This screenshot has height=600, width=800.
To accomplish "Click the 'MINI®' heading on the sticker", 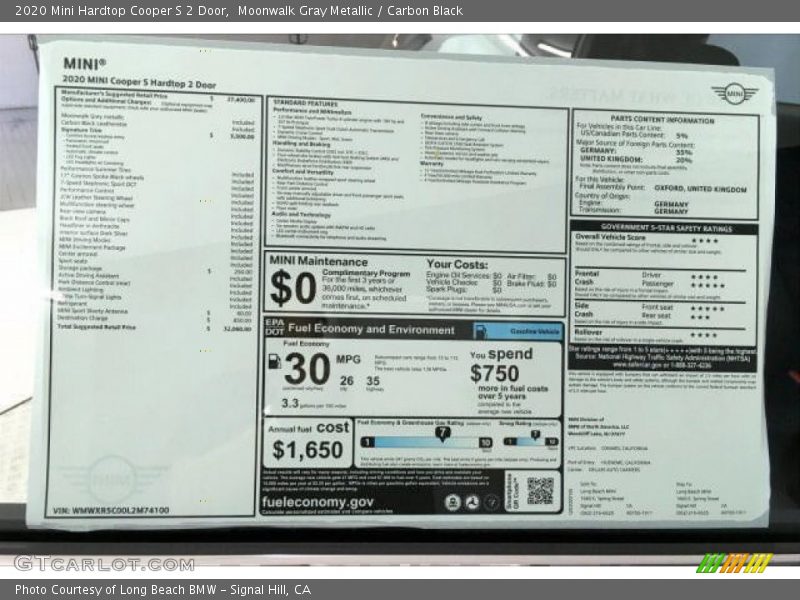I will click(x=84, y=64).
